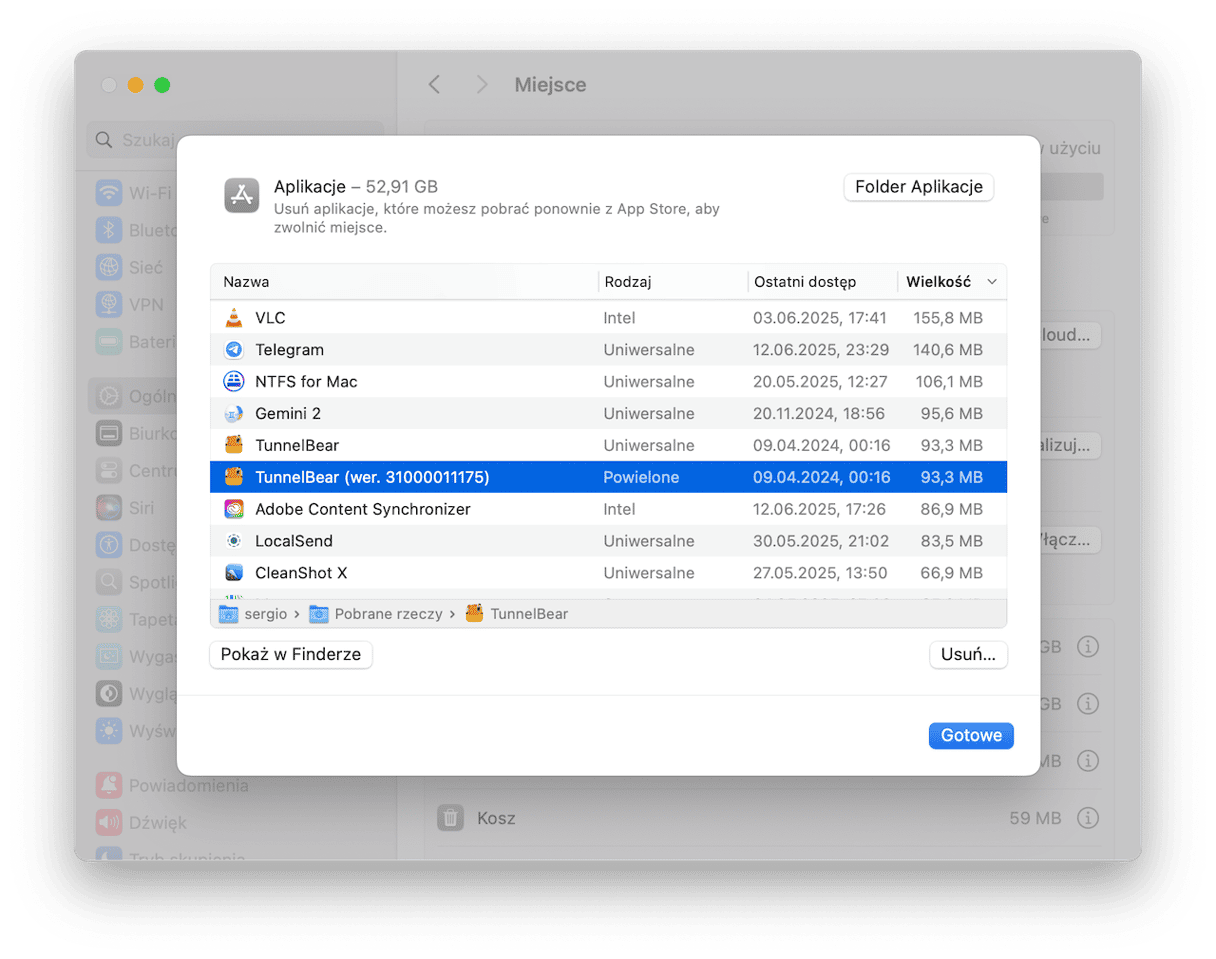
Task: Go forward with the right chevron
Action: [482, 85]
